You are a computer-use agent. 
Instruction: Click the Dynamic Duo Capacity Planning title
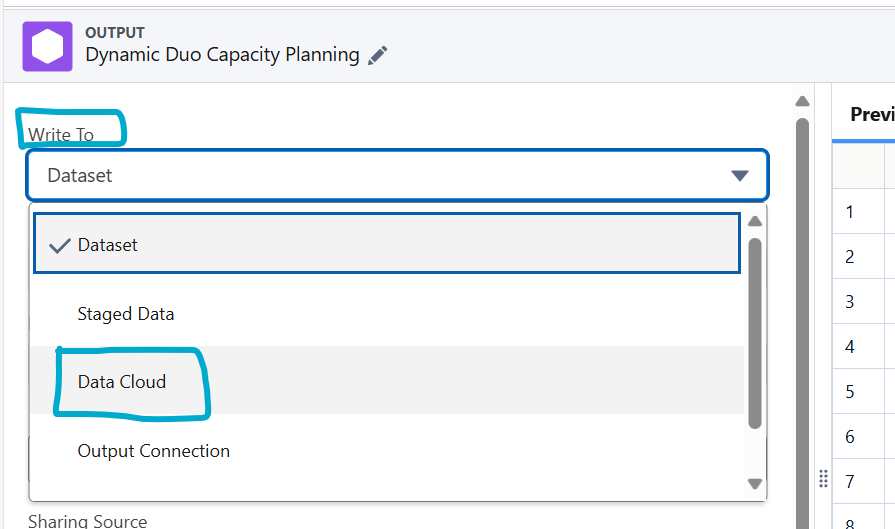coord(222,55)
